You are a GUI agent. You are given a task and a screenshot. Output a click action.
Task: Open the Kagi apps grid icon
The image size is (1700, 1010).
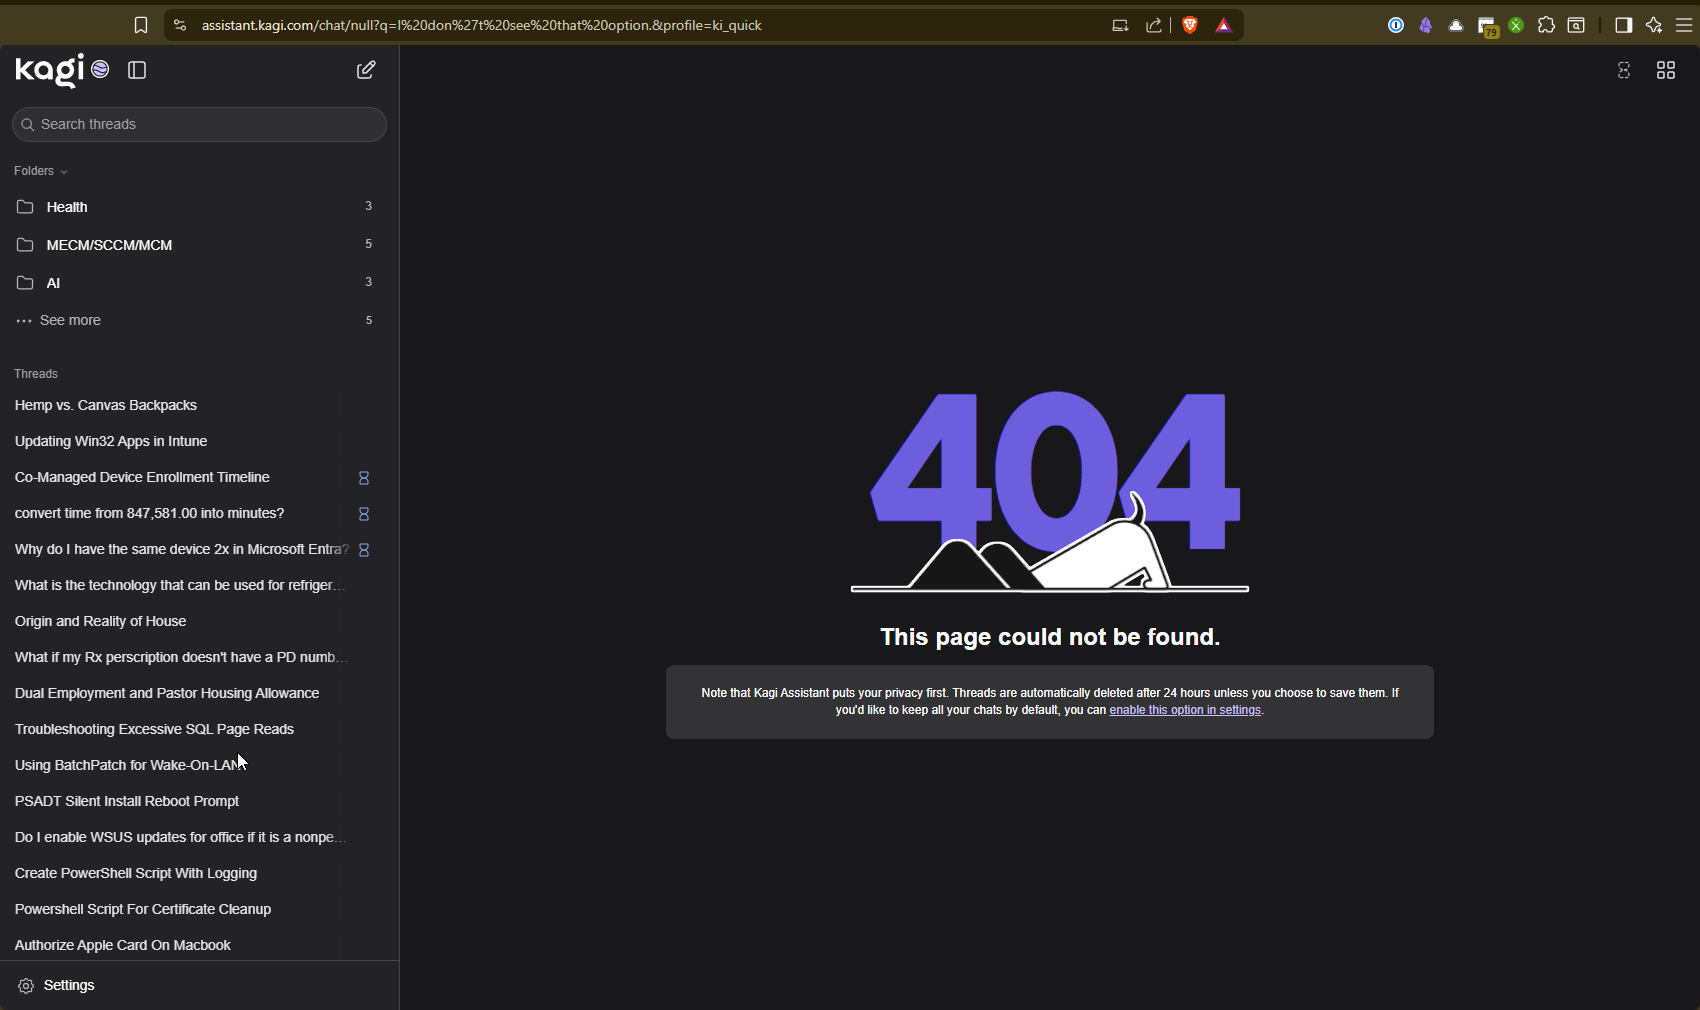pyautogui.click(x=1666, y=70)
